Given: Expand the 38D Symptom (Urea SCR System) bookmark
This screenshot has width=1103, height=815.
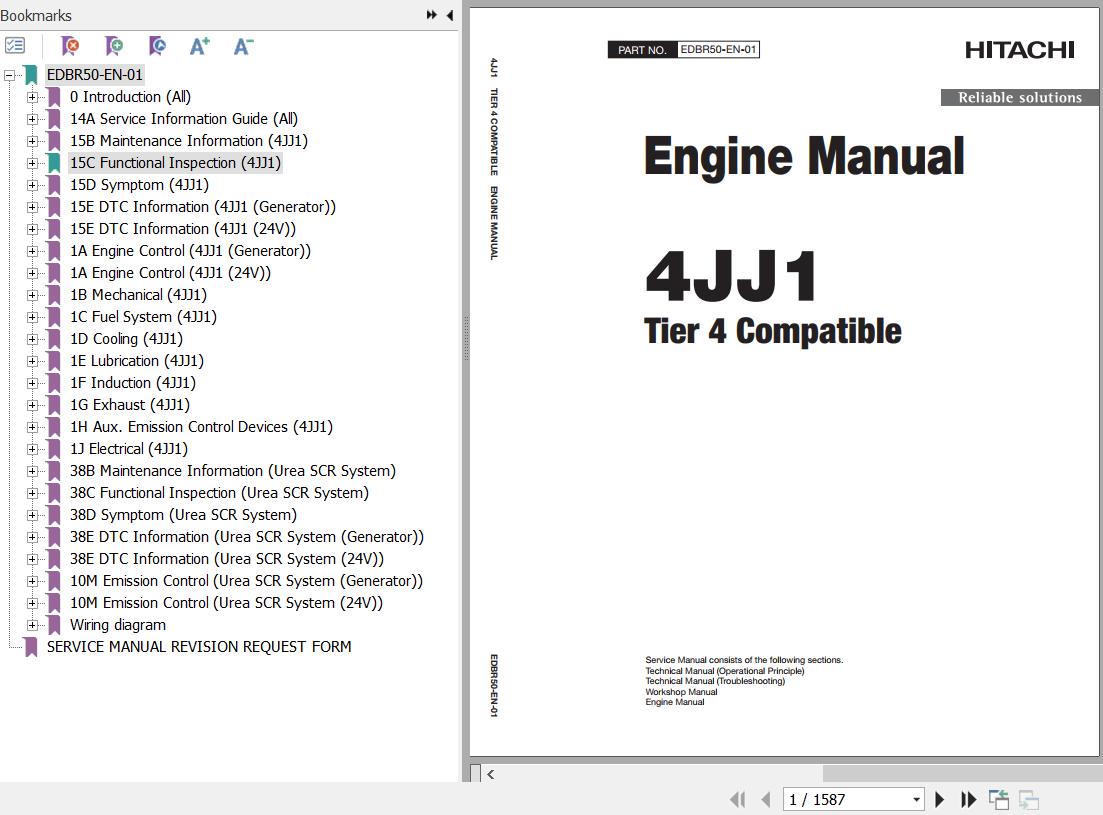Looking at the screenshot, I should pos(32,515).
